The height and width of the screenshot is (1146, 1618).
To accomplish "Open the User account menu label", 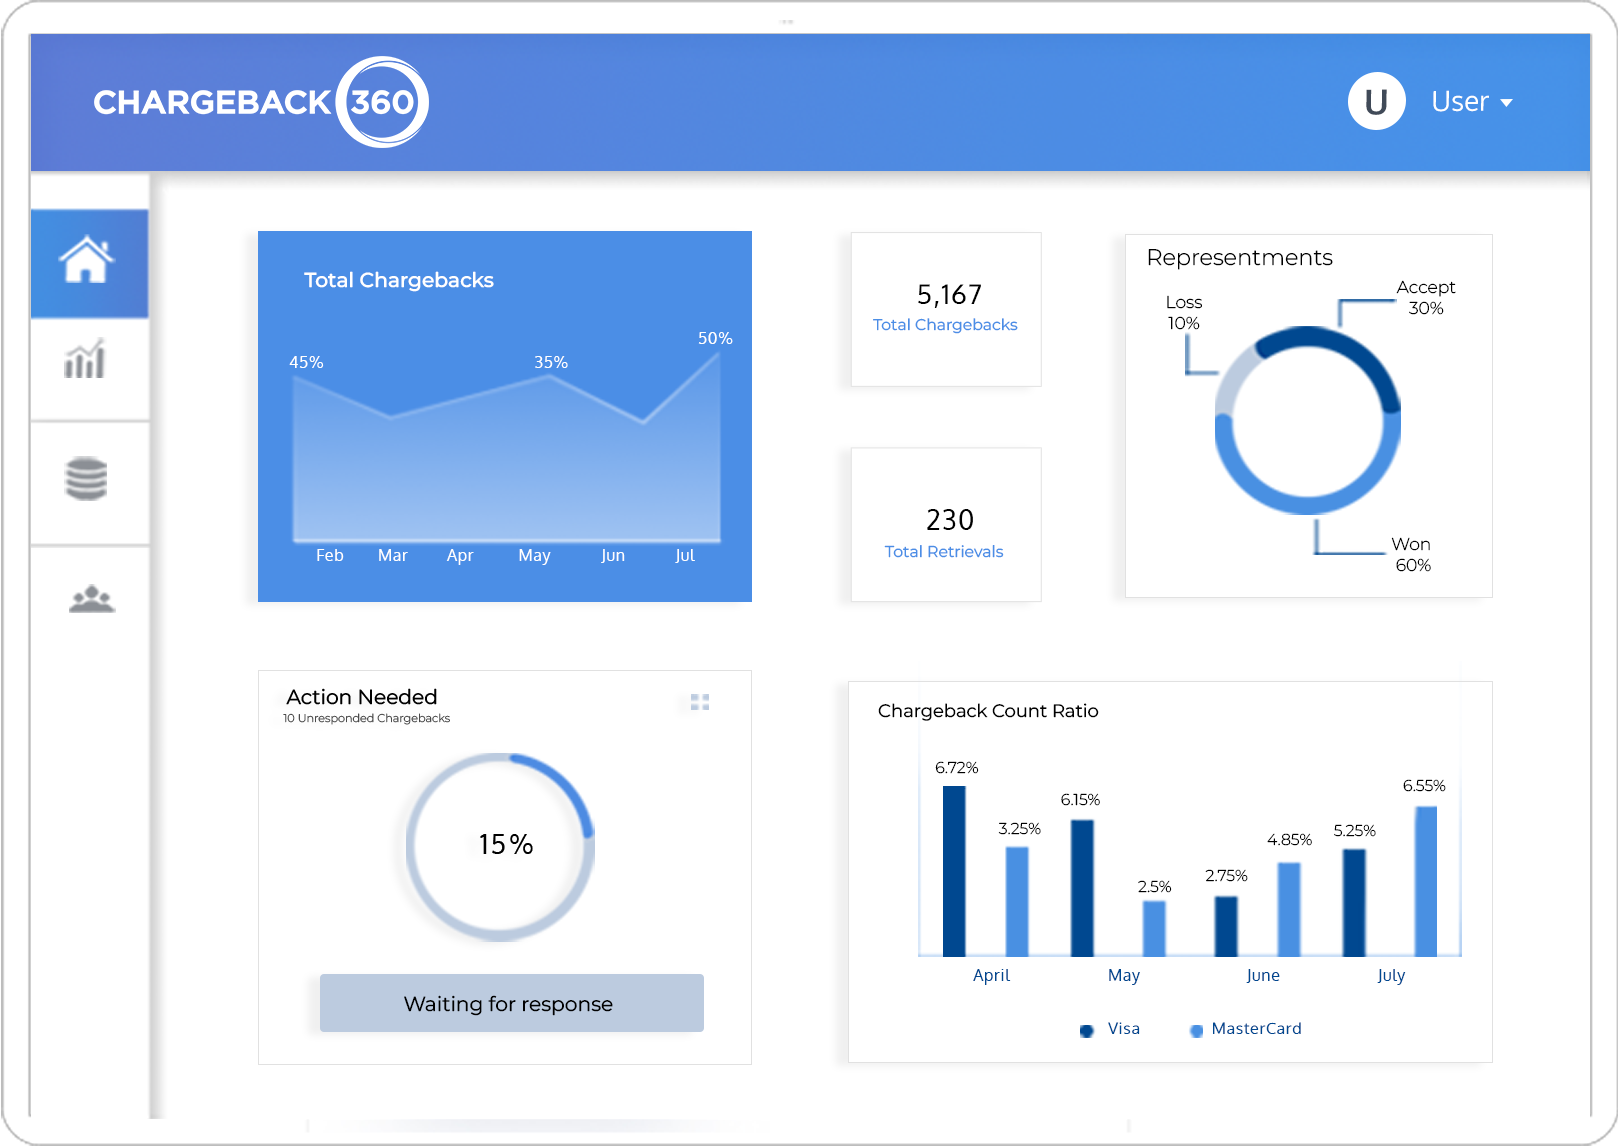I will click(1459, 102).
